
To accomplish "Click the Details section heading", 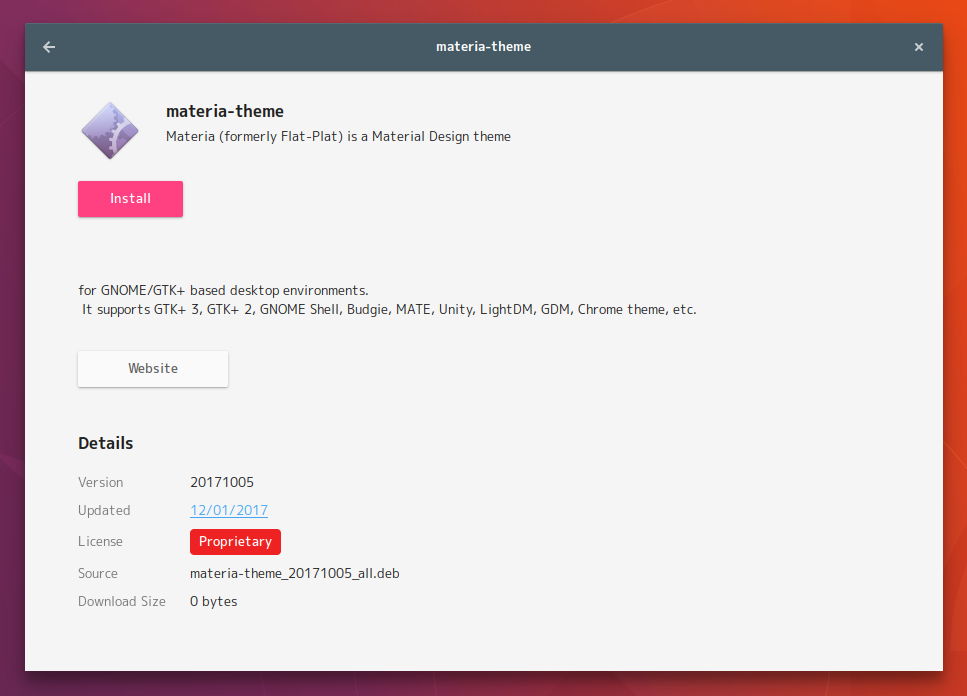I will point(105,443).
